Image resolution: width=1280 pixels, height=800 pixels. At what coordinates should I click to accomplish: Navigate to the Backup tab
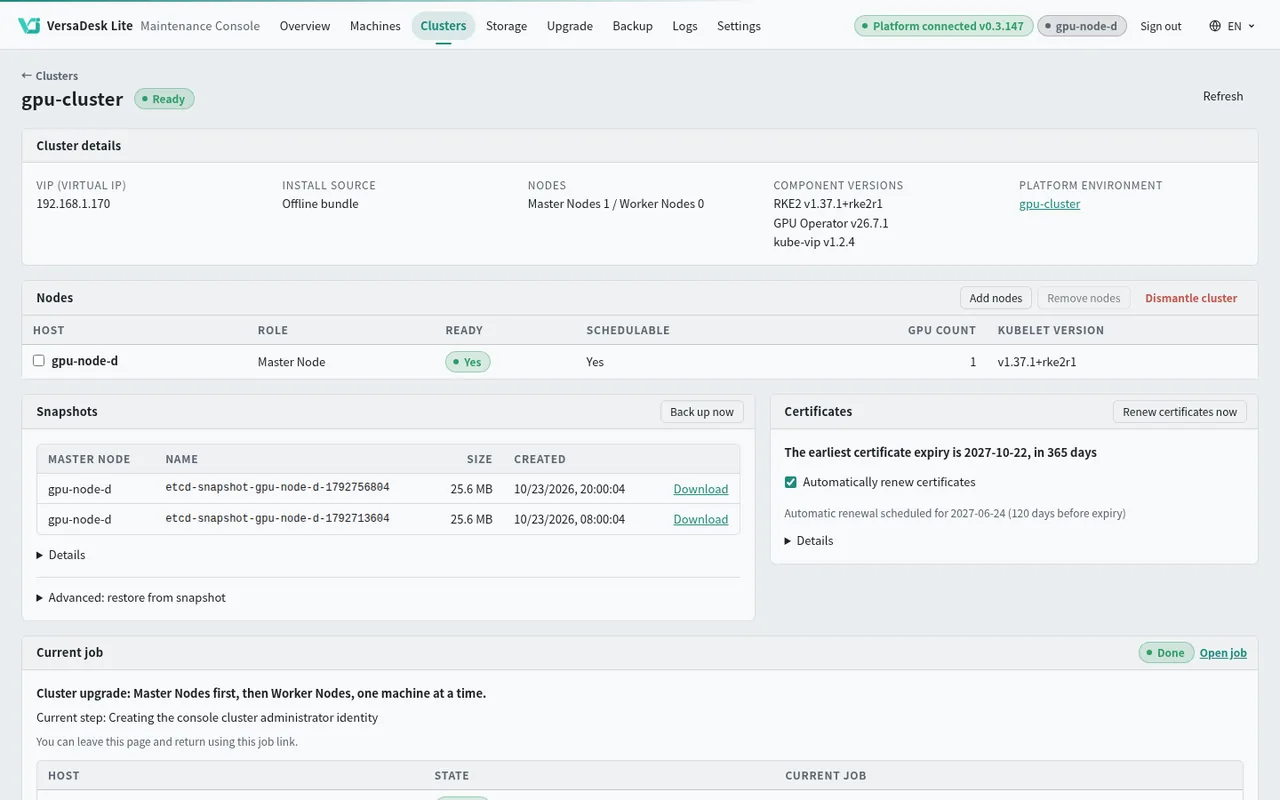click(632, 26)
